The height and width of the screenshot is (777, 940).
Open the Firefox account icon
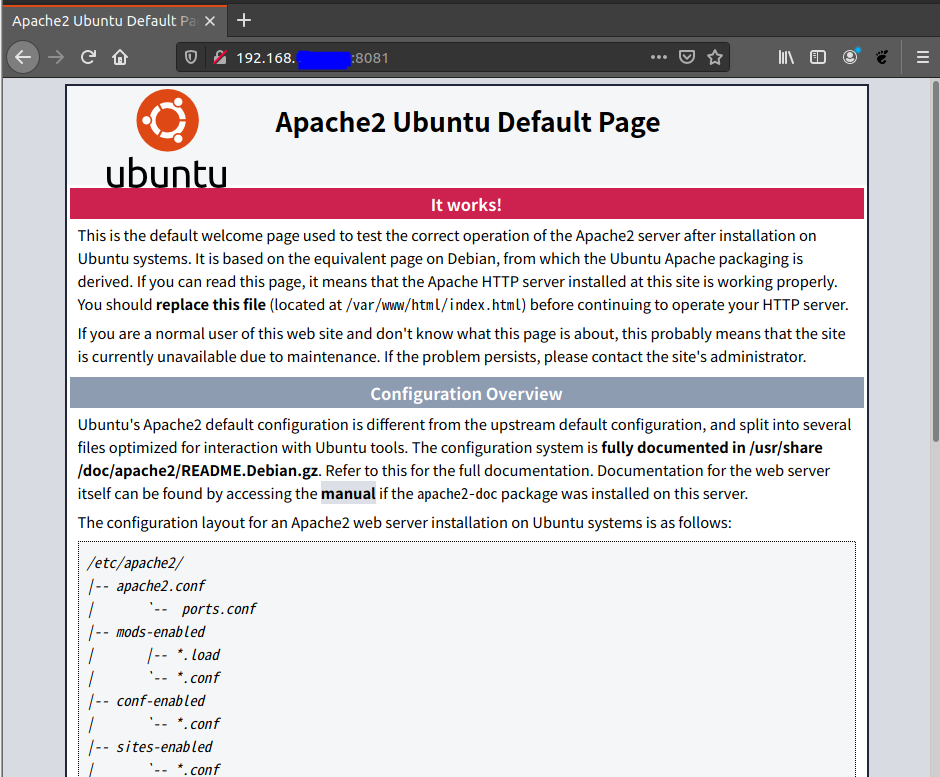pos(850,58)
